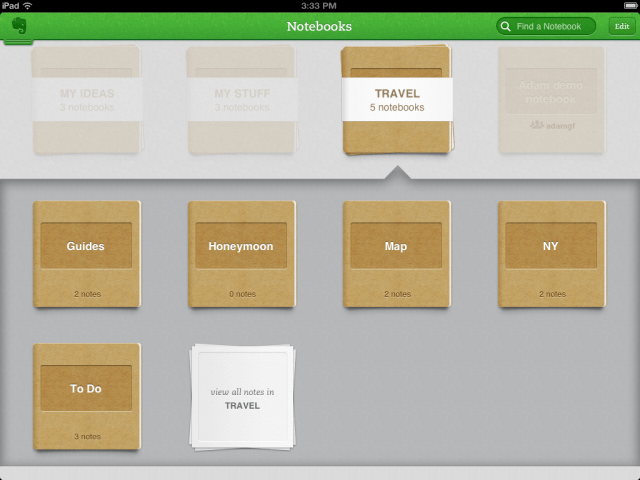Viewport: 640px width, 480px height.
Task: Tap the 3:33 PM clock
Action: (x=320, y=6)
